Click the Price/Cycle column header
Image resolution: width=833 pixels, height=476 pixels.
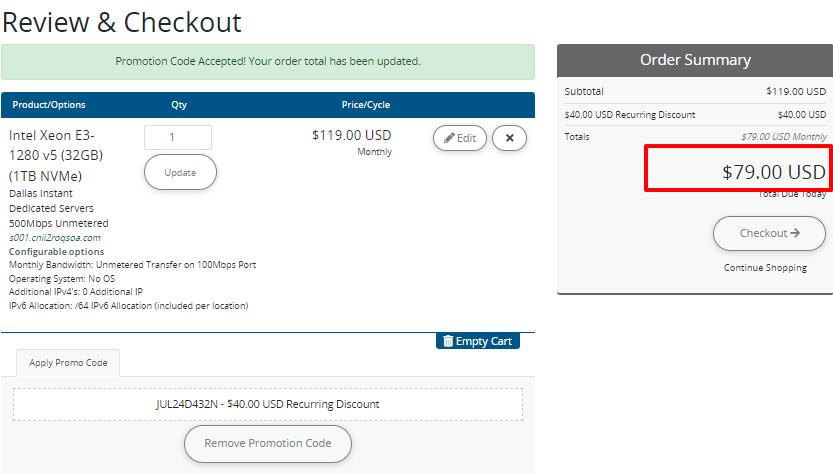click(x=366, y=105)
